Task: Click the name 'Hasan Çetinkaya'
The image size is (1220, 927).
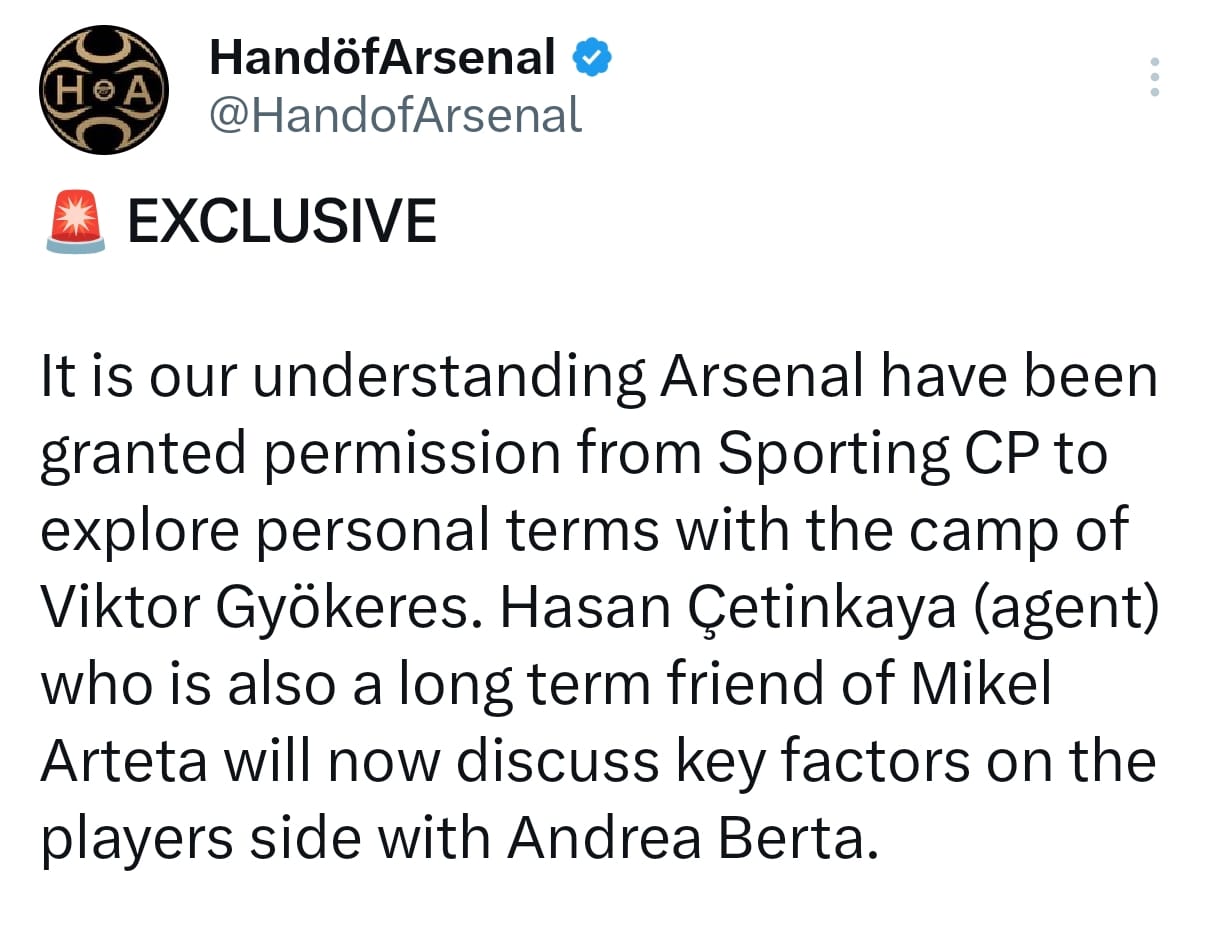Action: point(728,607)
